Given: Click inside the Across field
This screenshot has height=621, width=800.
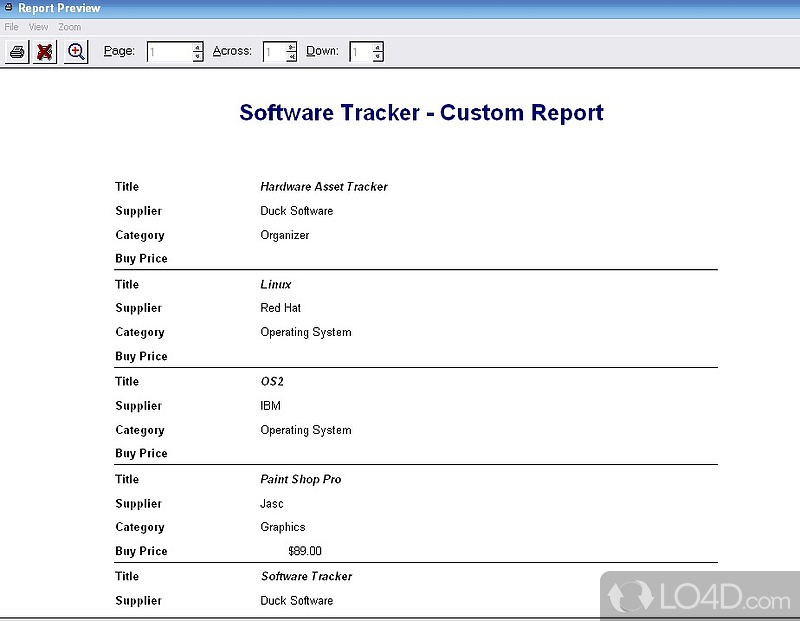Looking at the screenshot, I should [274, 52].
